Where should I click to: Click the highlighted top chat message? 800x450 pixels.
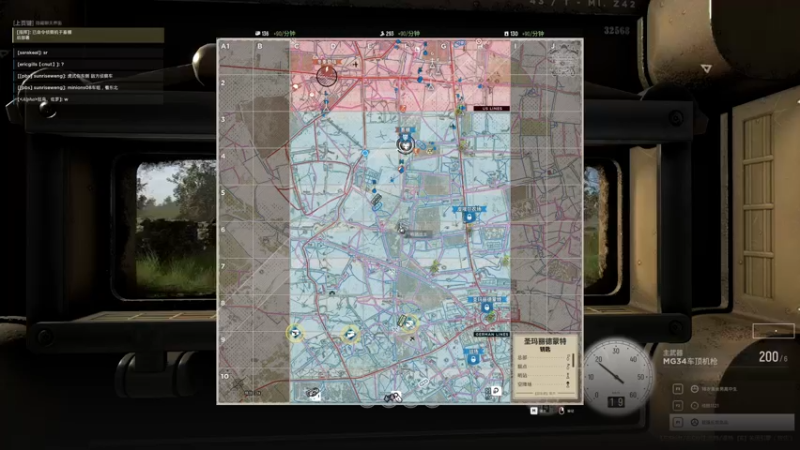[x=88, y=35]
